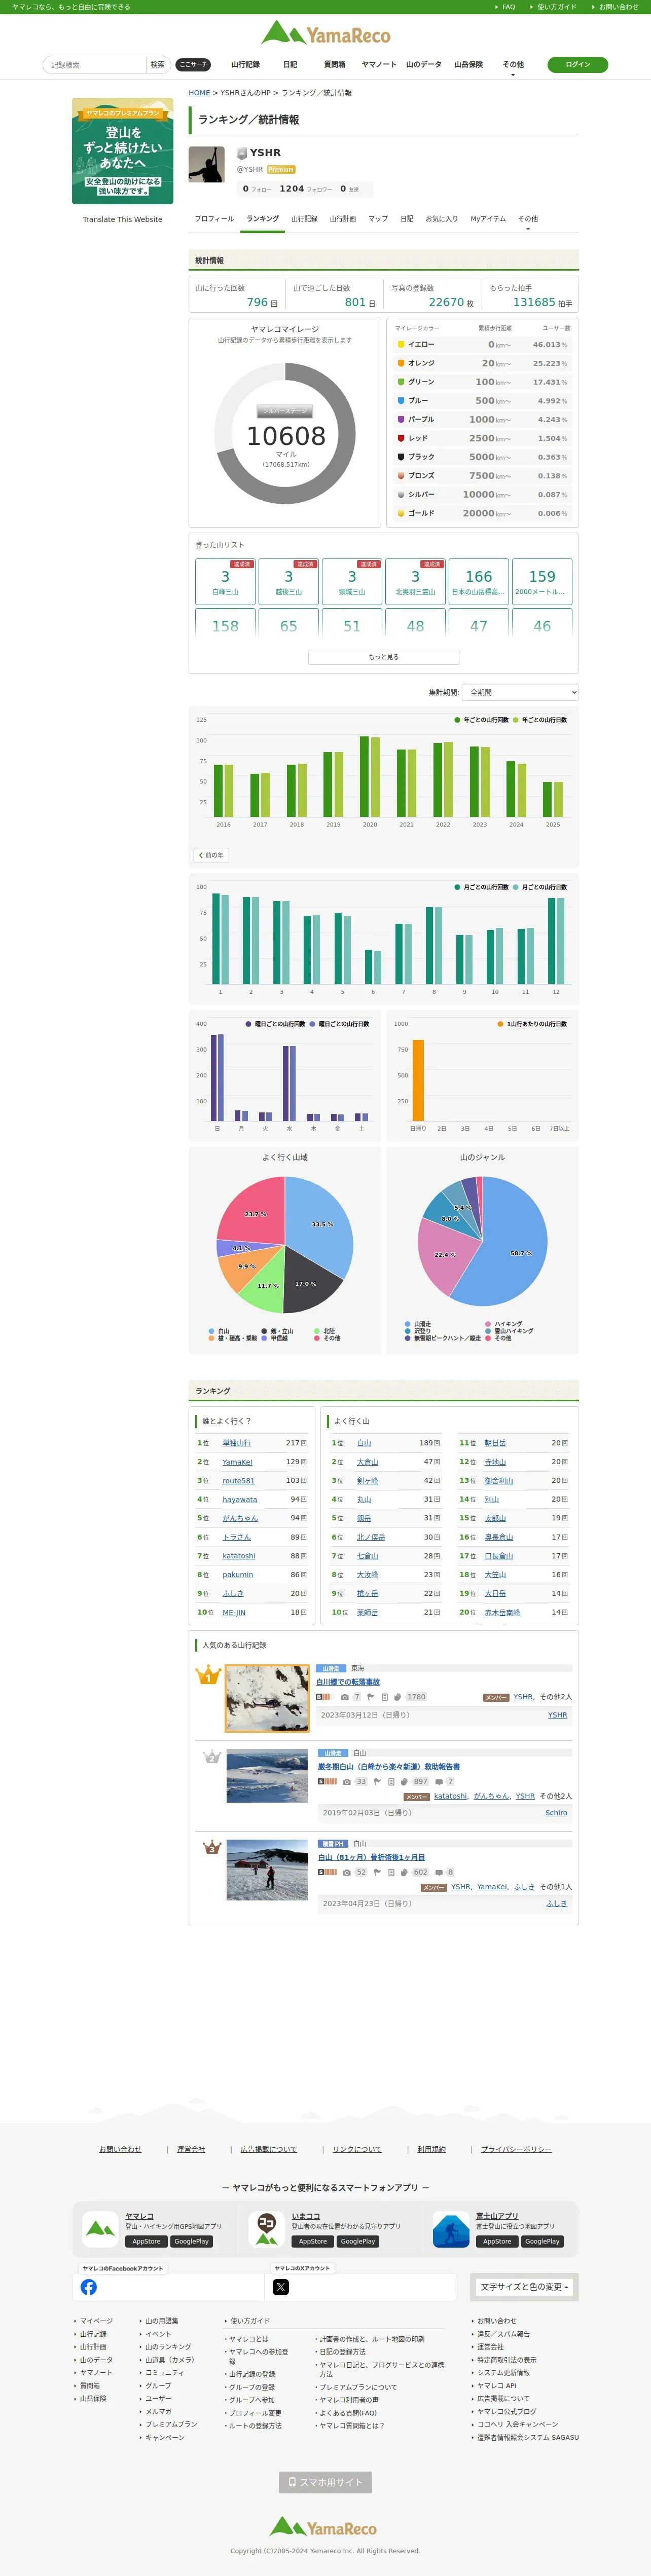
Task: Open member link katatoshi
Action: coord(450,1796)
